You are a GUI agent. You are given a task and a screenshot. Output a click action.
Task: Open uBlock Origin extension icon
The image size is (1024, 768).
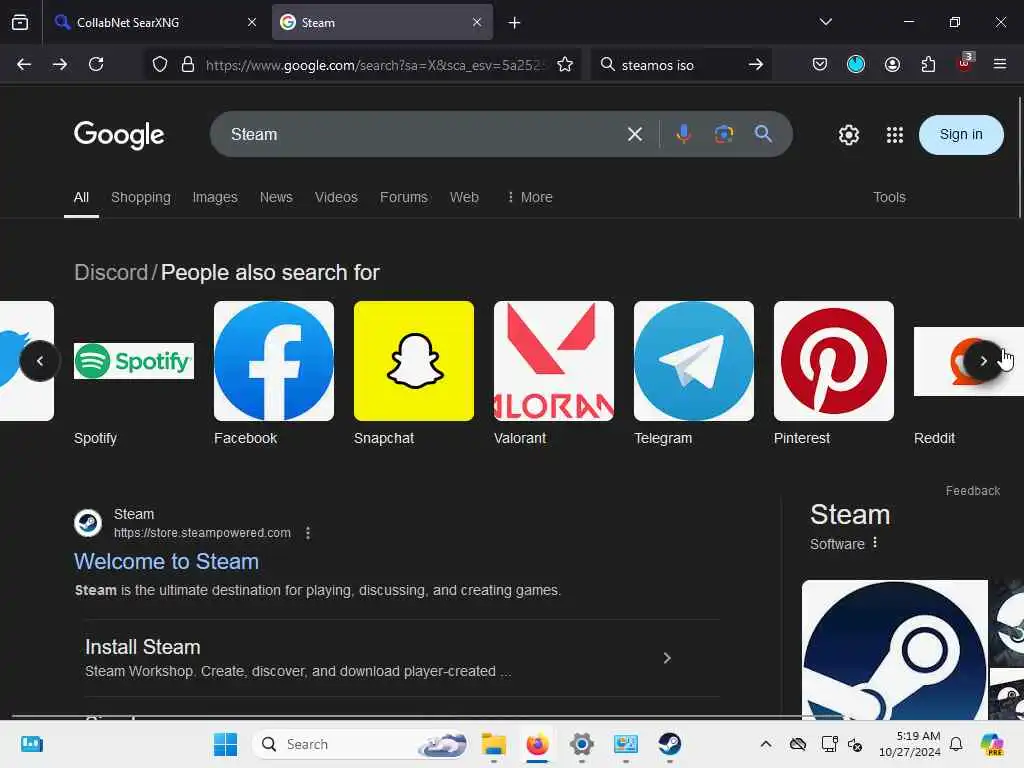pyautogui.click(x=965, y=63)
